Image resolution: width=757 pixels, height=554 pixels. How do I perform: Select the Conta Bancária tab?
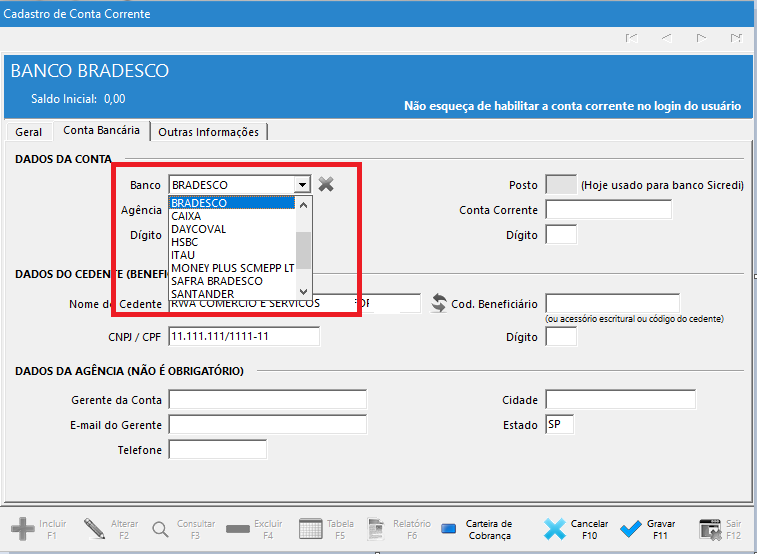click(101, 130)
